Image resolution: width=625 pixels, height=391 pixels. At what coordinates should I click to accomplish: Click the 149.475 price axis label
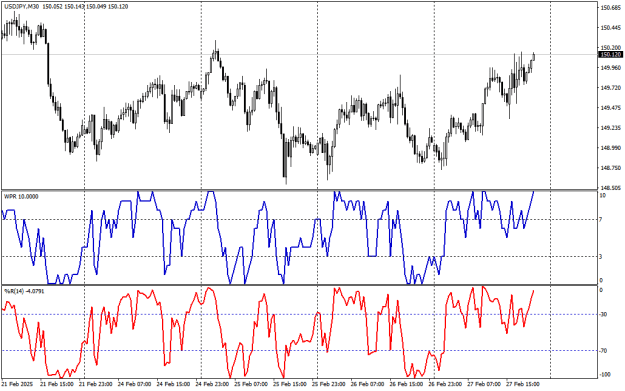(611, 108)
